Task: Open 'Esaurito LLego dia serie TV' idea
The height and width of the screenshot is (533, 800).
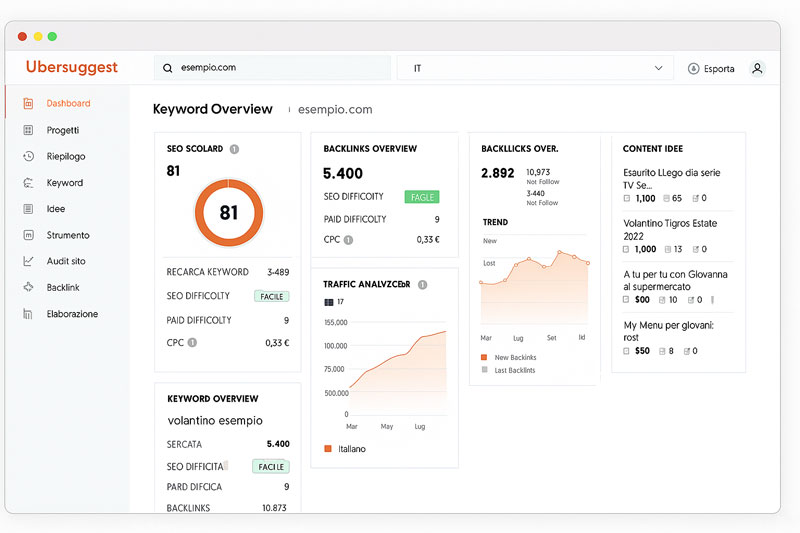Action: pyautogui.click(x=671, y=179)
